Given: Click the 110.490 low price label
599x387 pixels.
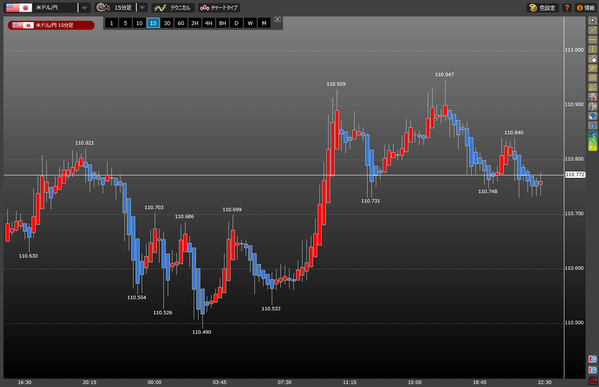Looking at the screenshot, I should pos(202,332).
